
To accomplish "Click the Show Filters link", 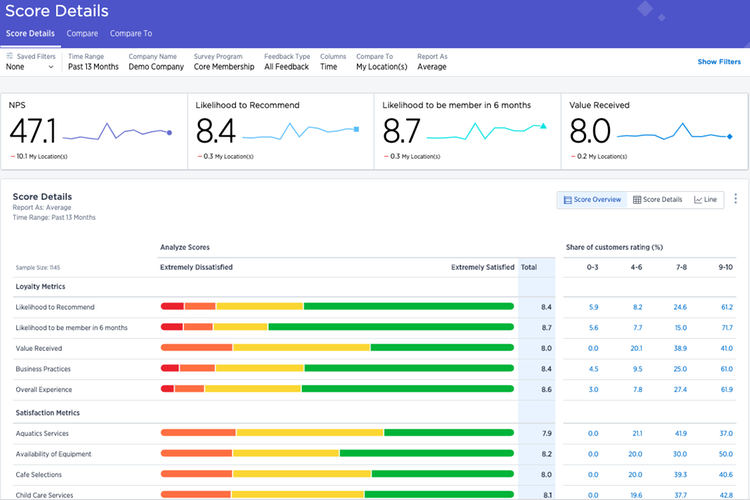I will tap(719, 62).
